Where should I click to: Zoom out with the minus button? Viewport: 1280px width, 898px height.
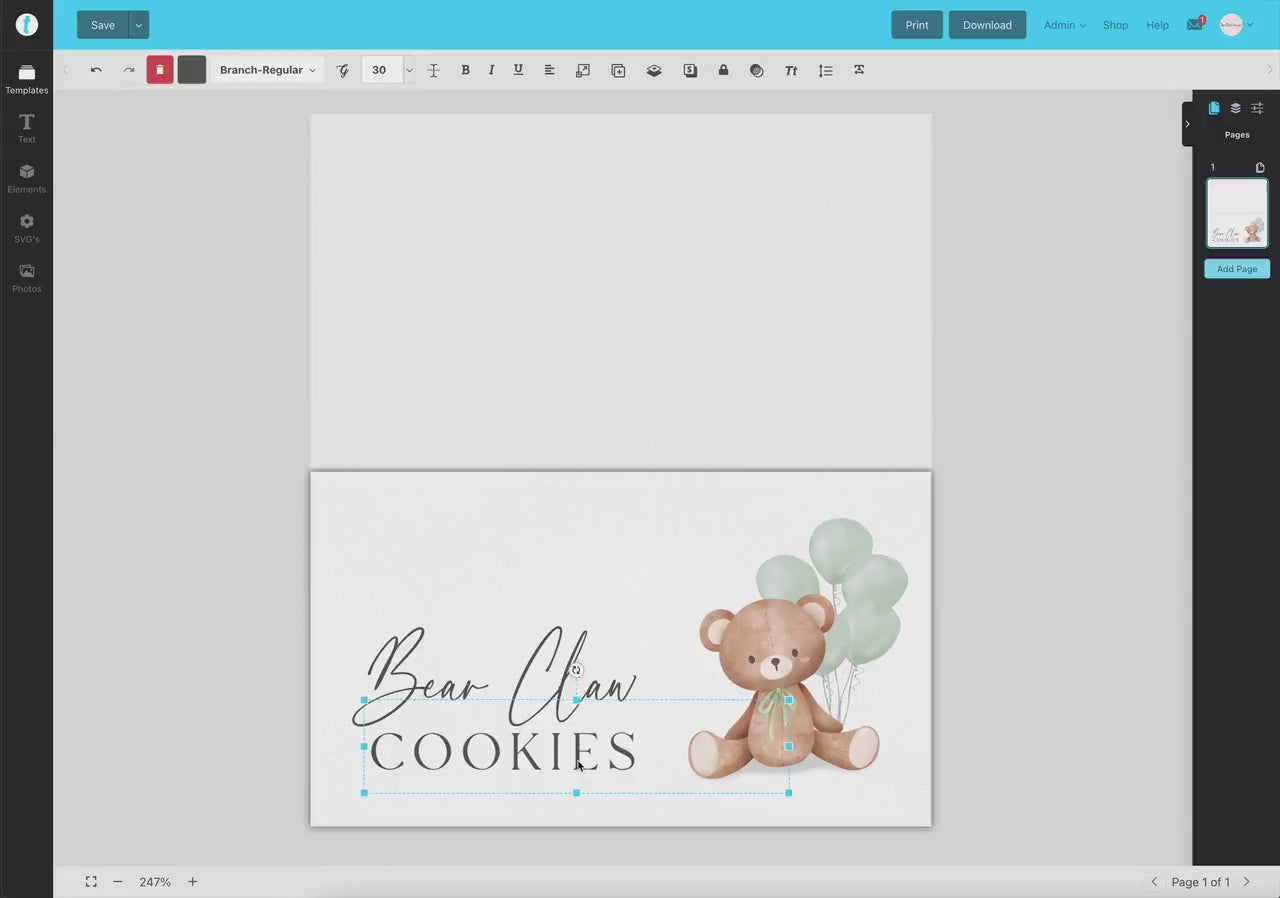tap(118, 882)
